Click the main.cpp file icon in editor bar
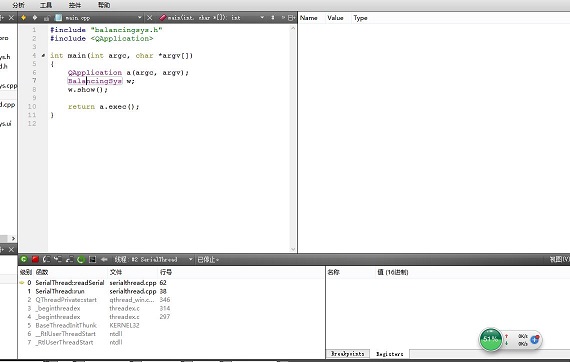570x362 pixels. [x=58, y=17]
